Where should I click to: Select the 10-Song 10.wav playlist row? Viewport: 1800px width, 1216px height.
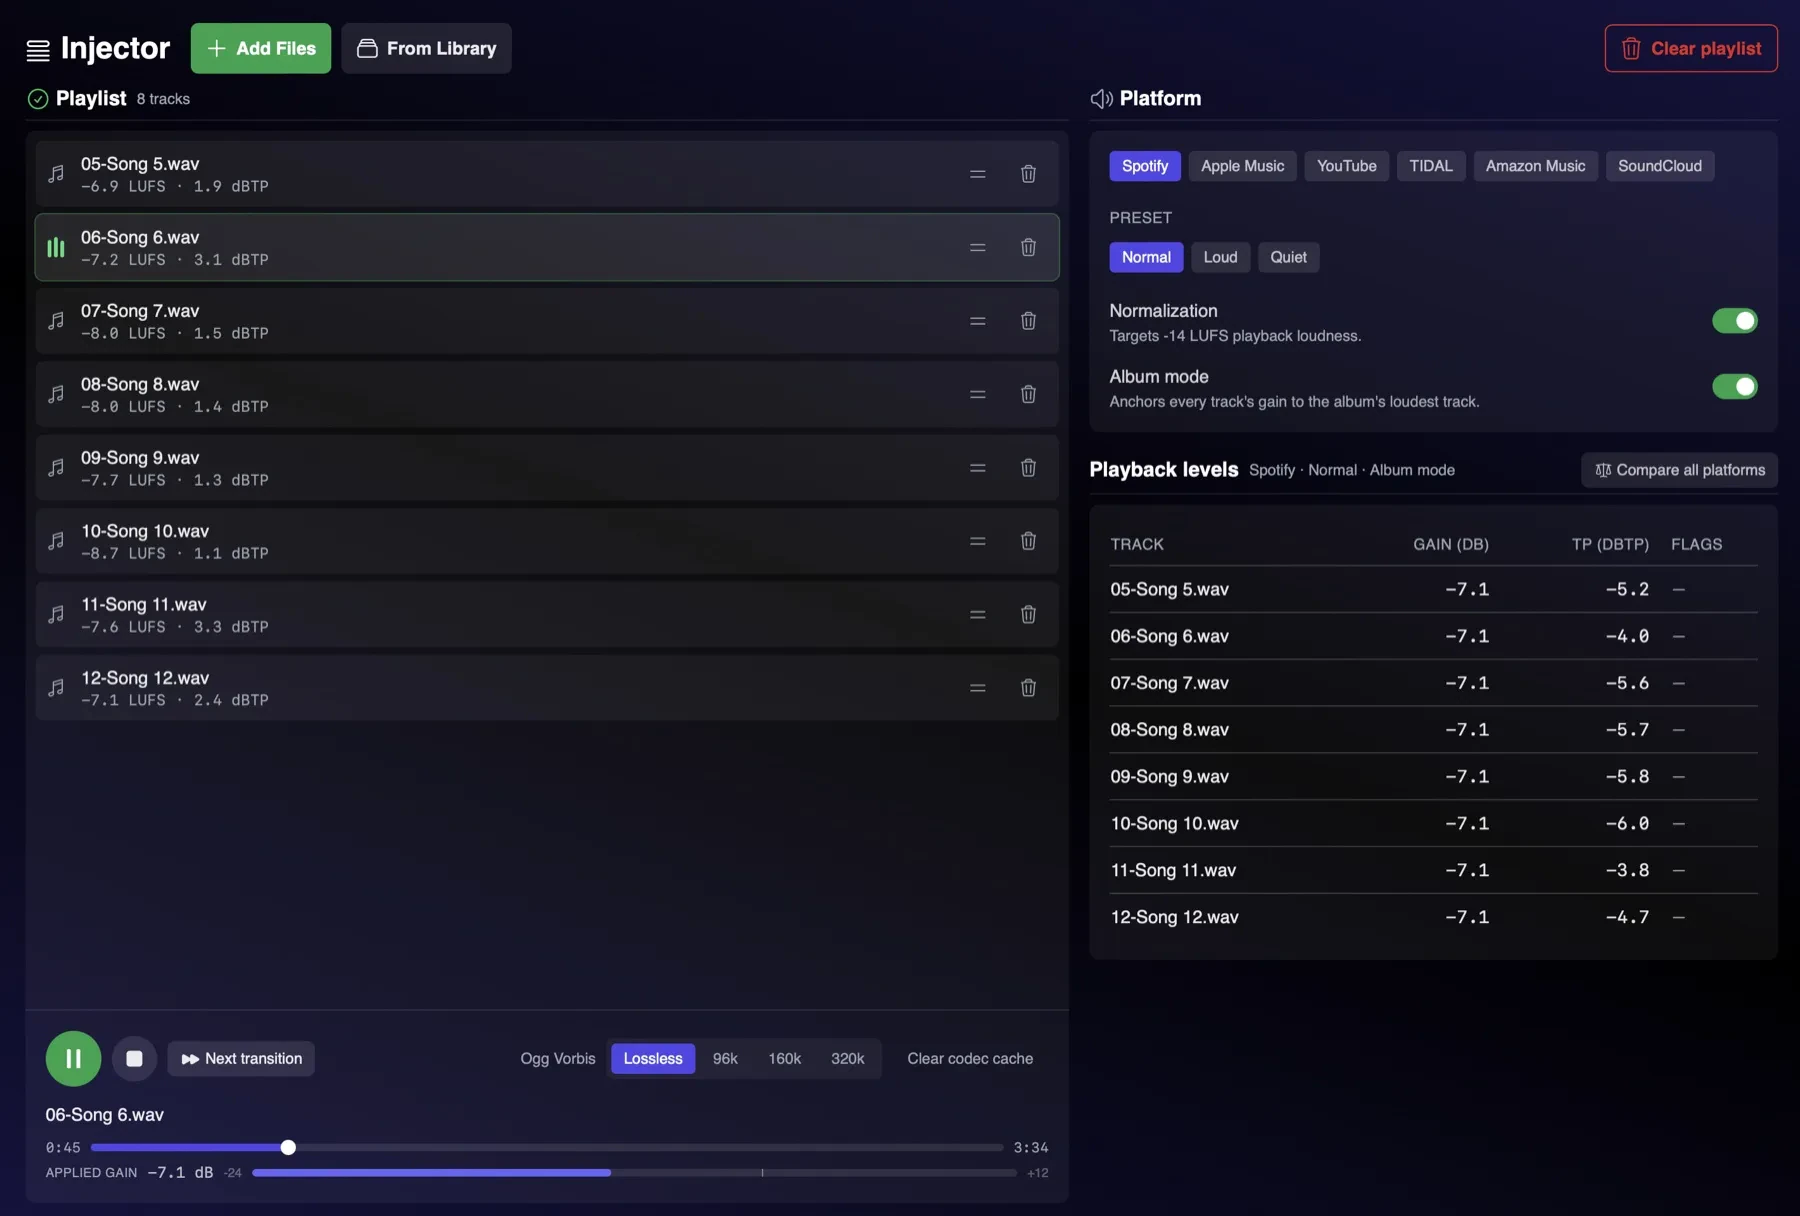point(547,541)
